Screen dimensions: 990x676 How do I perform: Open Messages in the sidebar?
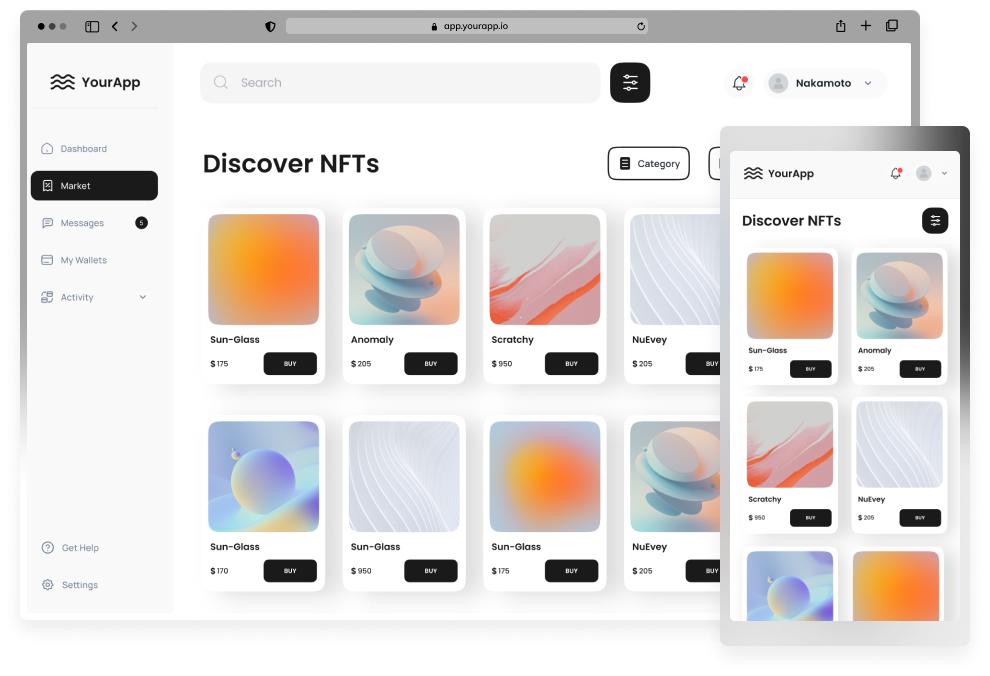[81, 223]
